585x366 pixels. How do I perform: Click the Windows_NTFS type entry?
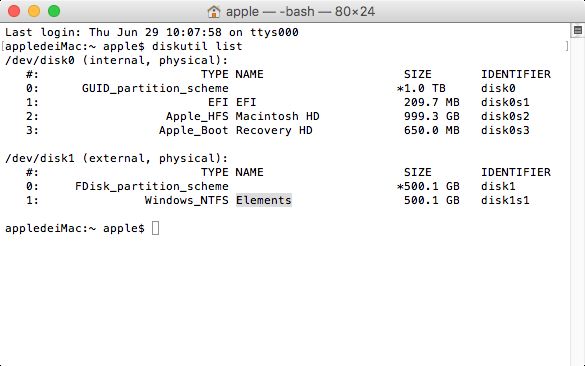pos(187,200)
